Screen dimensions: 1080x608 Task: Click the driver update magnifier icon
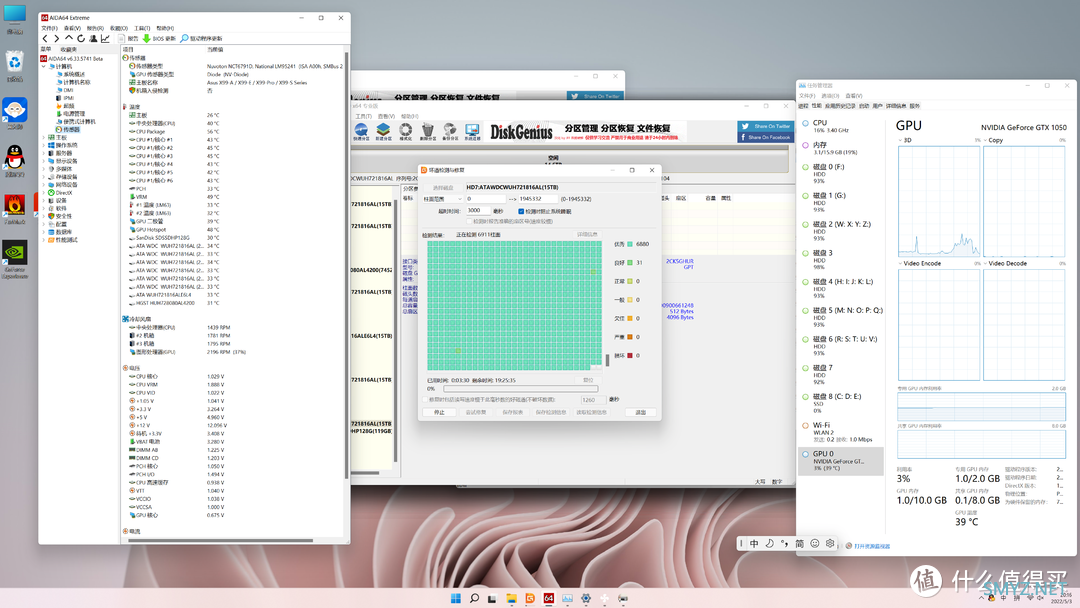coord(184,39)
